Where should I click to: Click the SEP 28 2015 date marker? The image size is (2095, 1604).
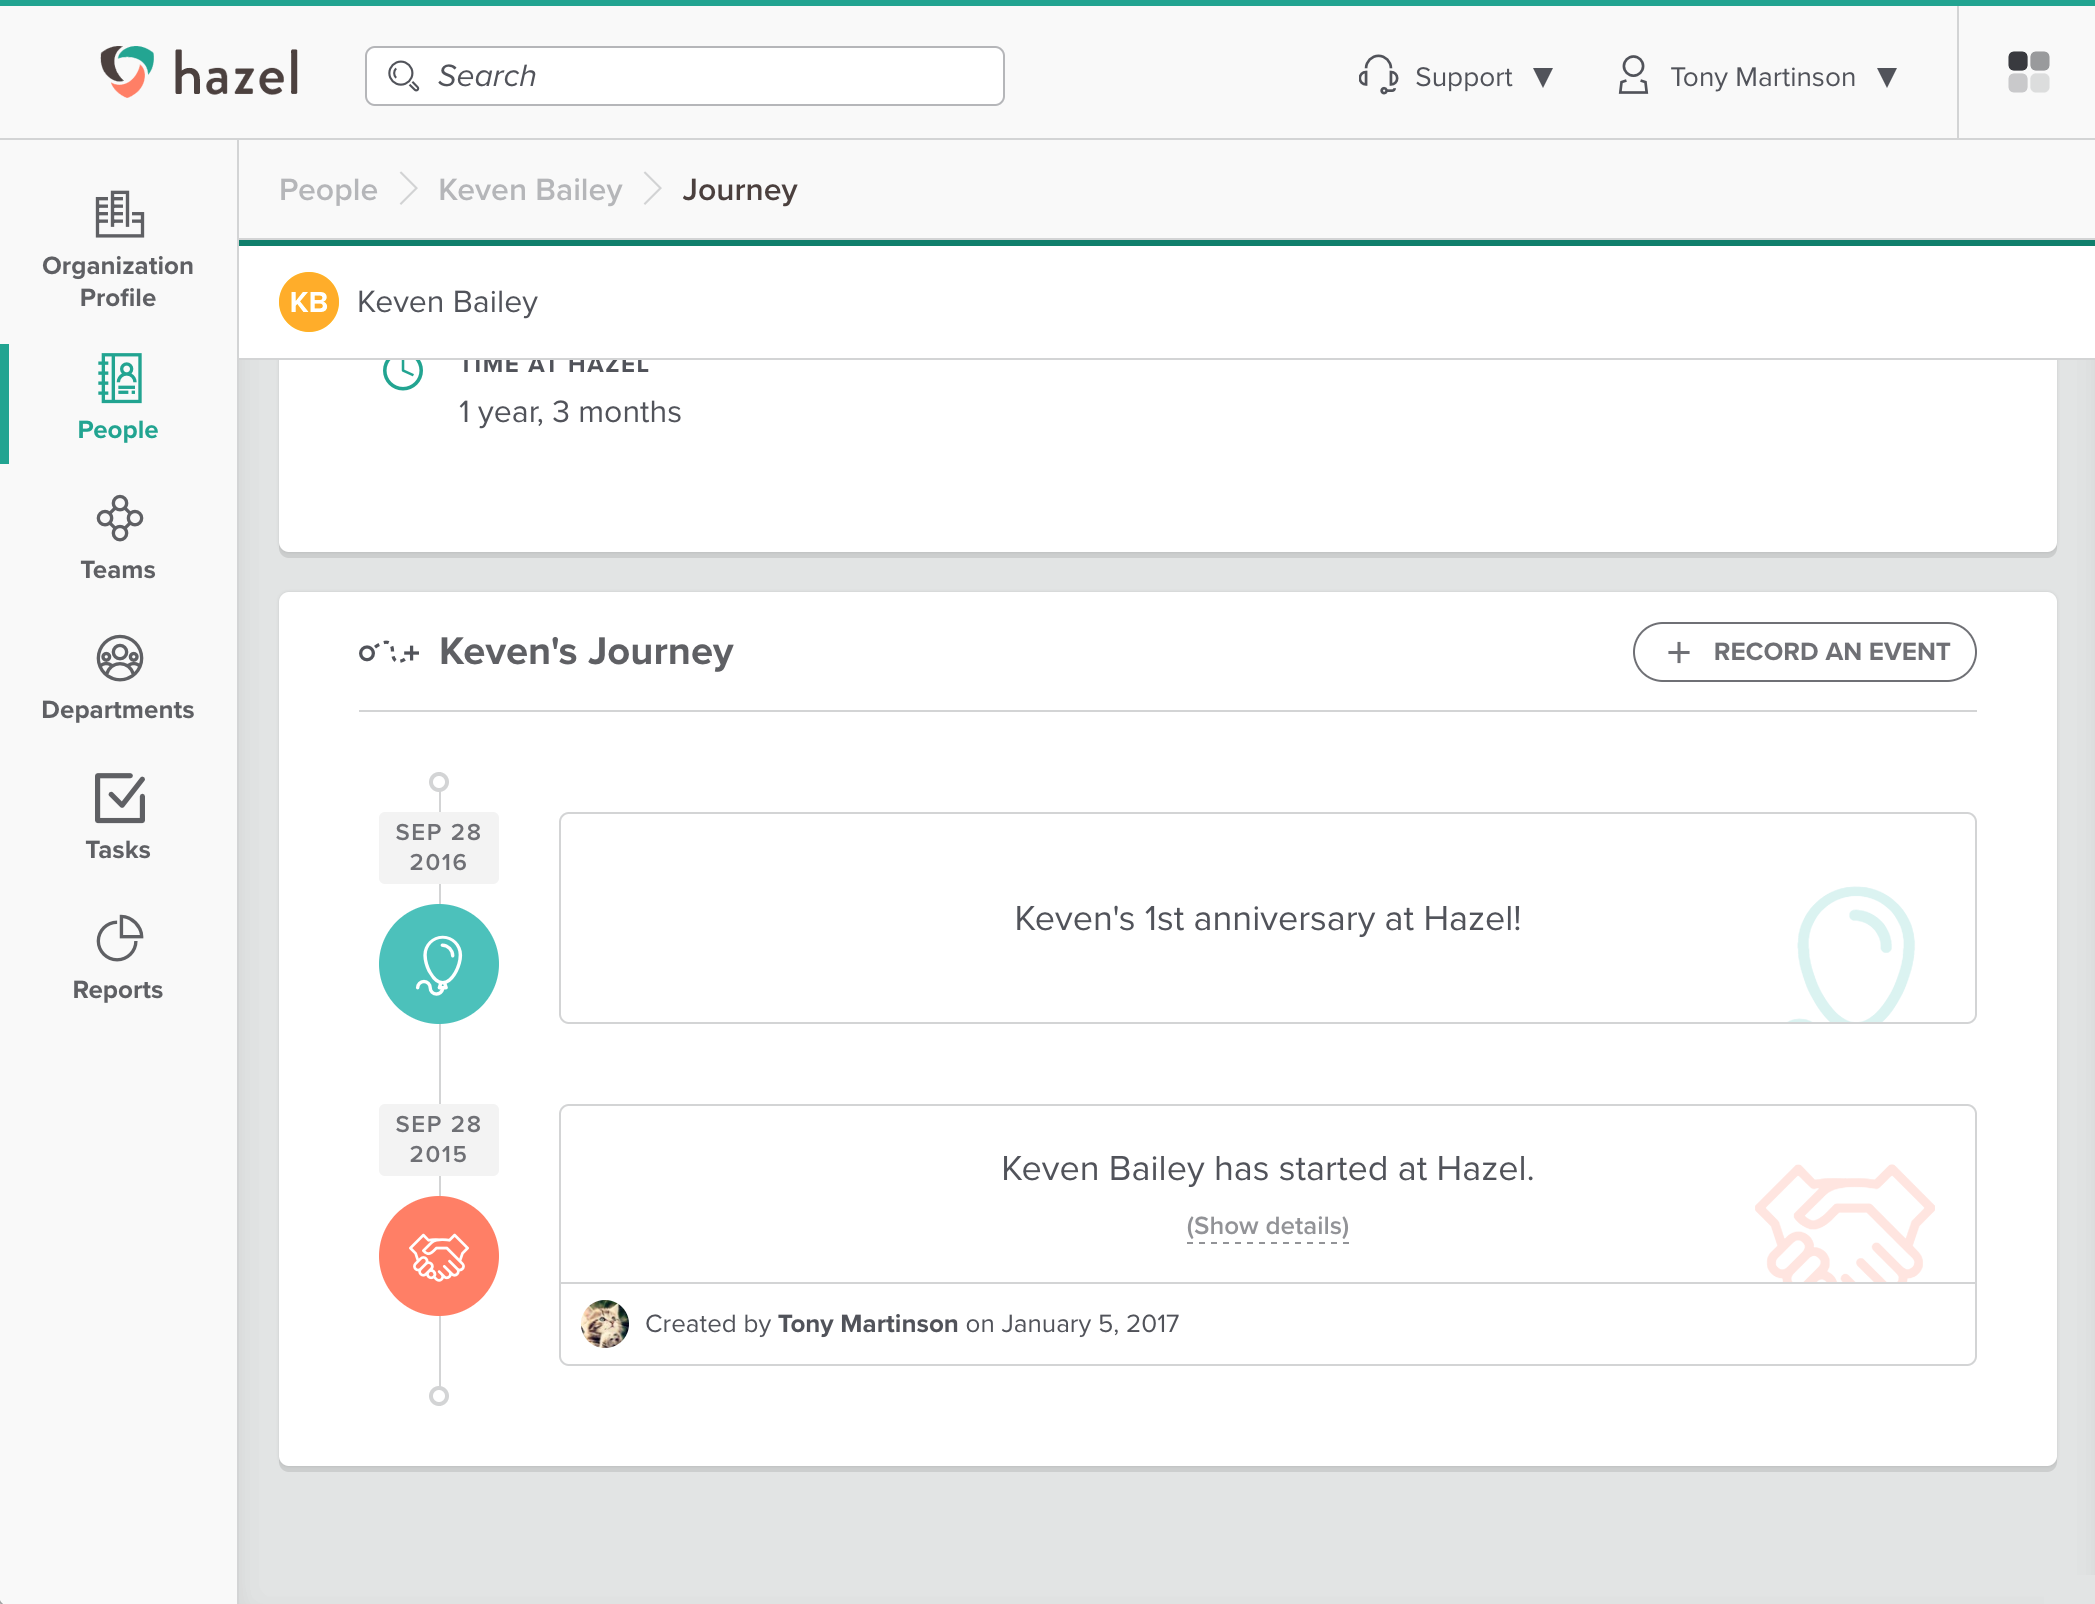pos(438,1139)
